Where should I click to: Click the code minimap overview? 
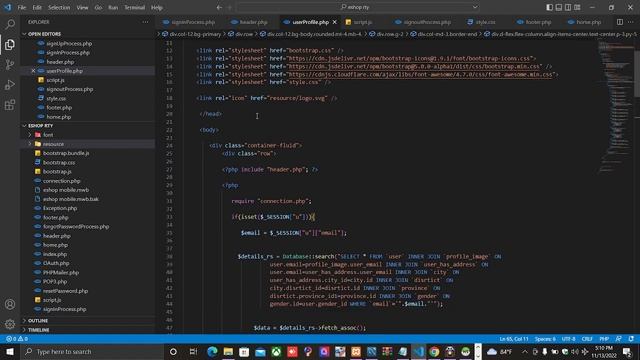coord(616,106)
